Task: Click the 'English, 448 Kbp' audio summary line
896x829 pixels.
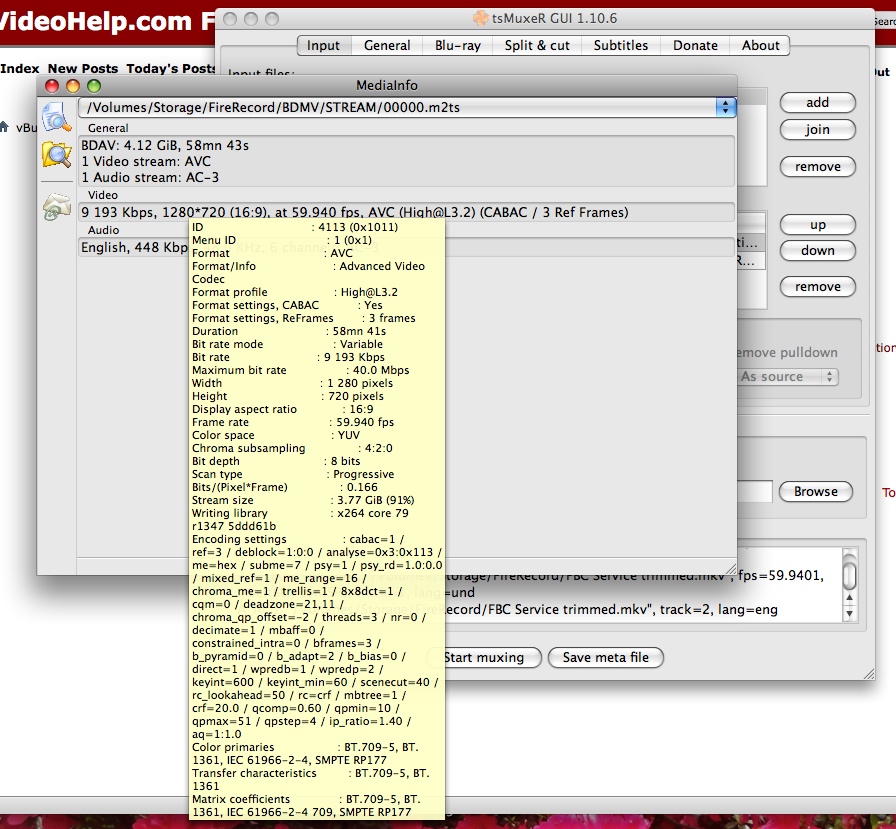Action: [x=134, y=247]
